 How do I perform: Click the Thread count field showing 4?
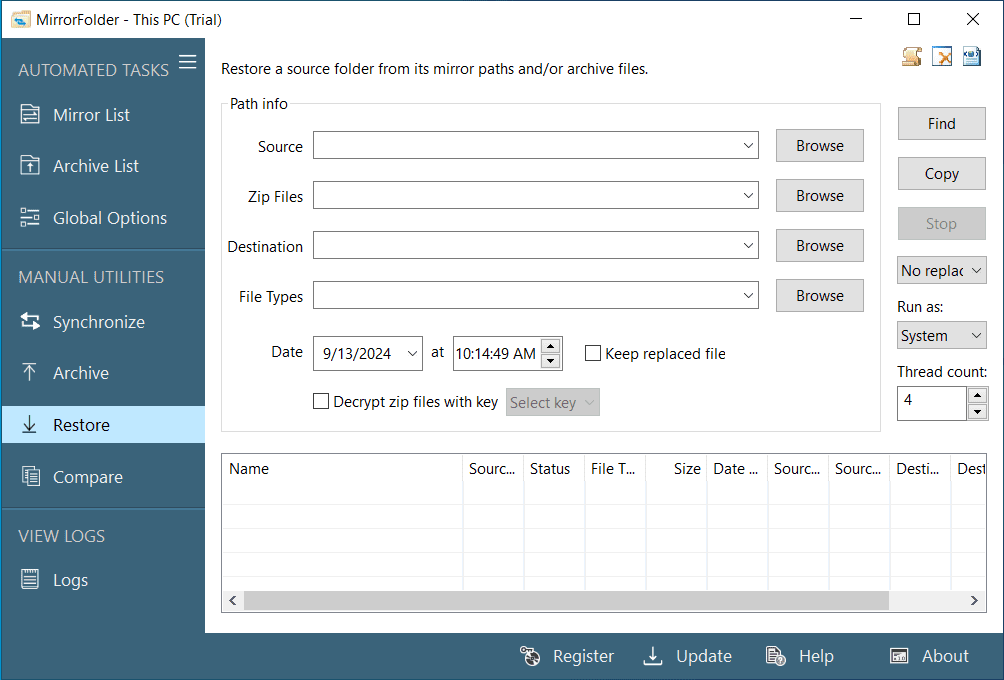[932, 403]
